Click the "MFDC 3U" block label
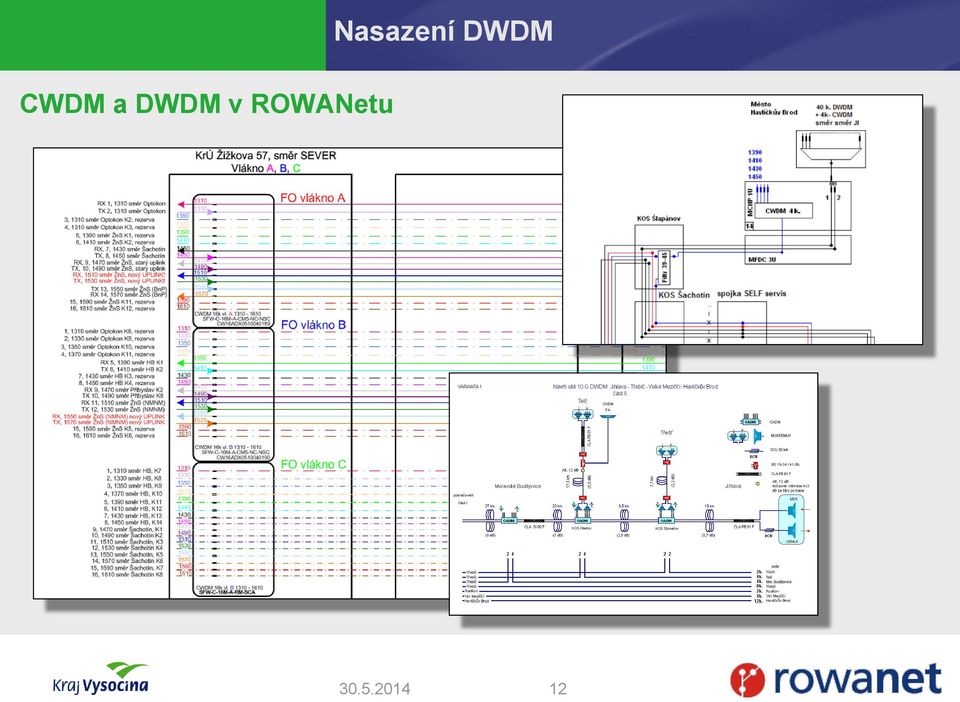The height and width of the screenshot is (702, 960). click(762, 260)
